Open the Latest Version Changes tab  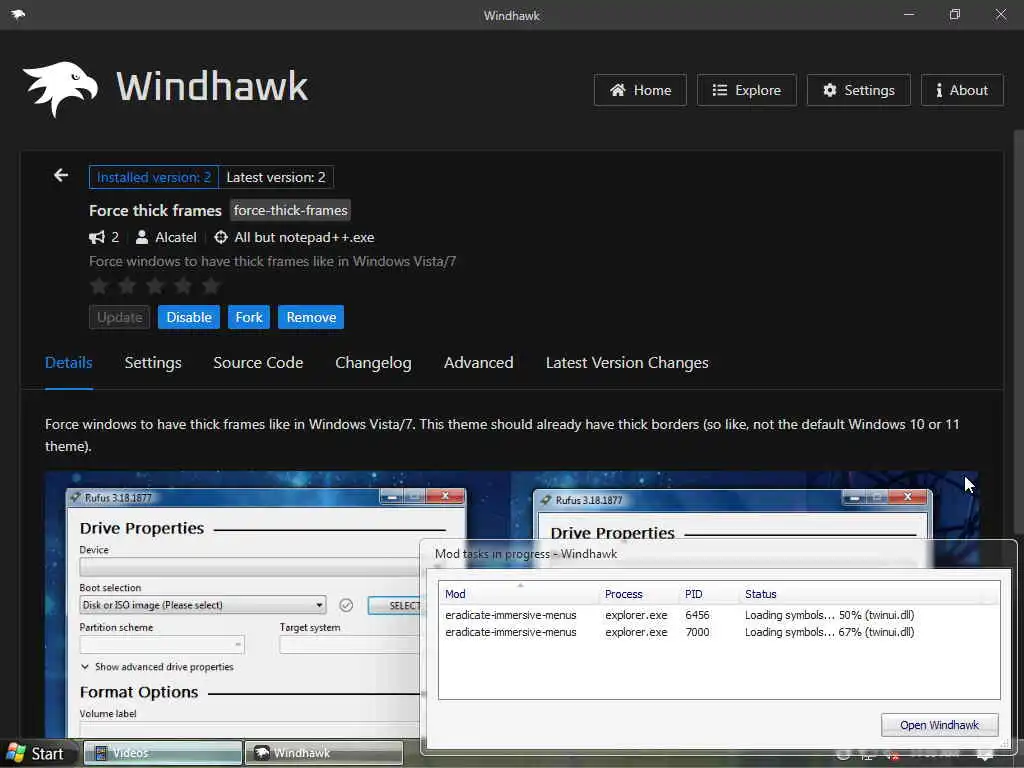[x=627, y=363]
